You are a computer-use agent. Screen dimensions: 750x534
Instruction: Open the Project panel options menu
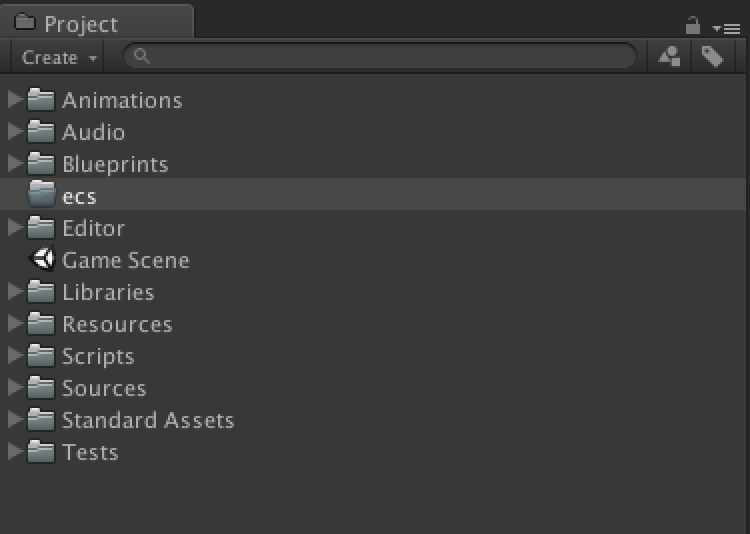coord(727,29)
